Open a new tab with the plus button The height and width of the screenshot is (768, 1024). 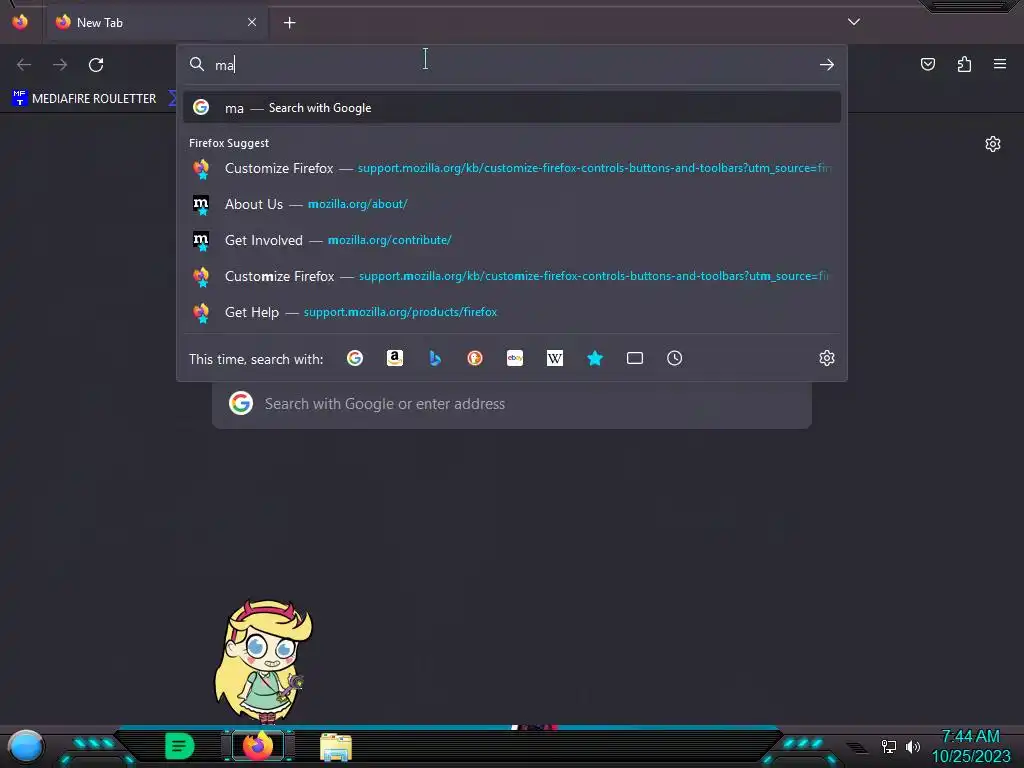click(x=289, y=23)
